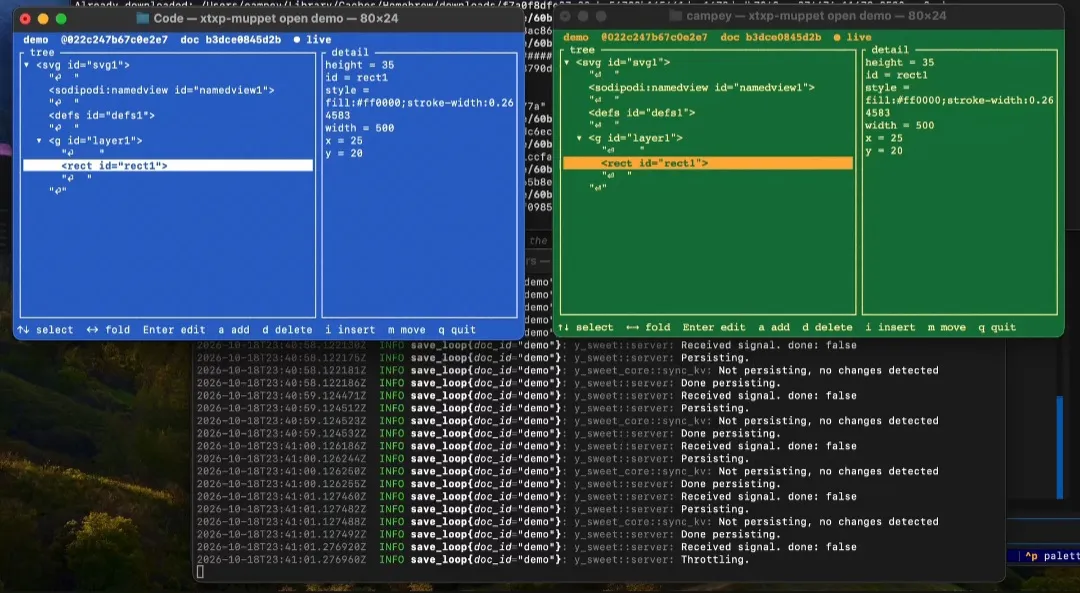Collapse the g id="layer1" node in green window
The width and height of the screenshot is (1080, 593).
579,138
